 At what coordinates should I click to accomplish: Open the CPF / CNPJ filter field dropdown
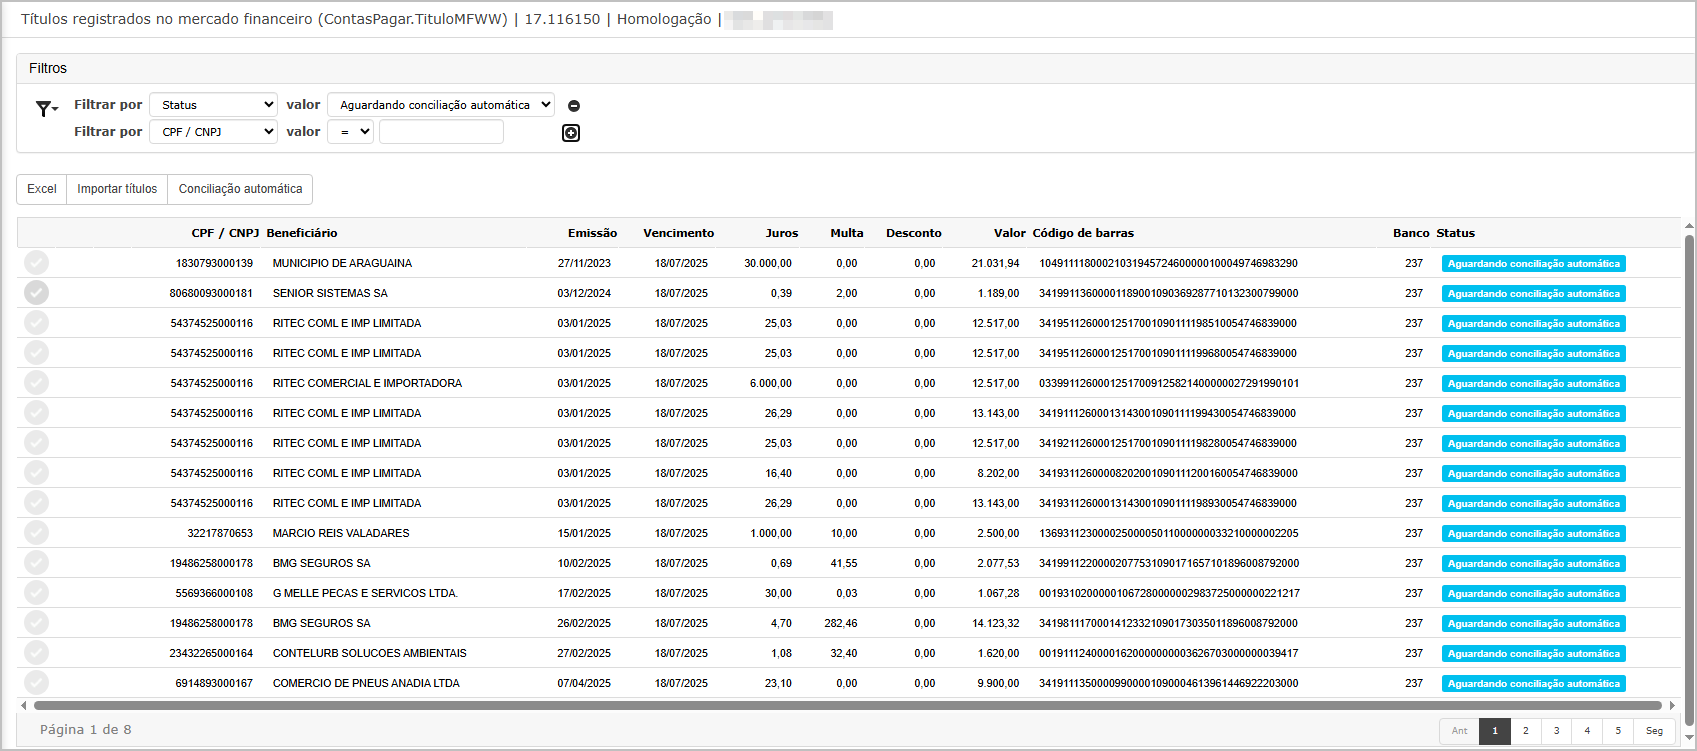pos(213,132)
